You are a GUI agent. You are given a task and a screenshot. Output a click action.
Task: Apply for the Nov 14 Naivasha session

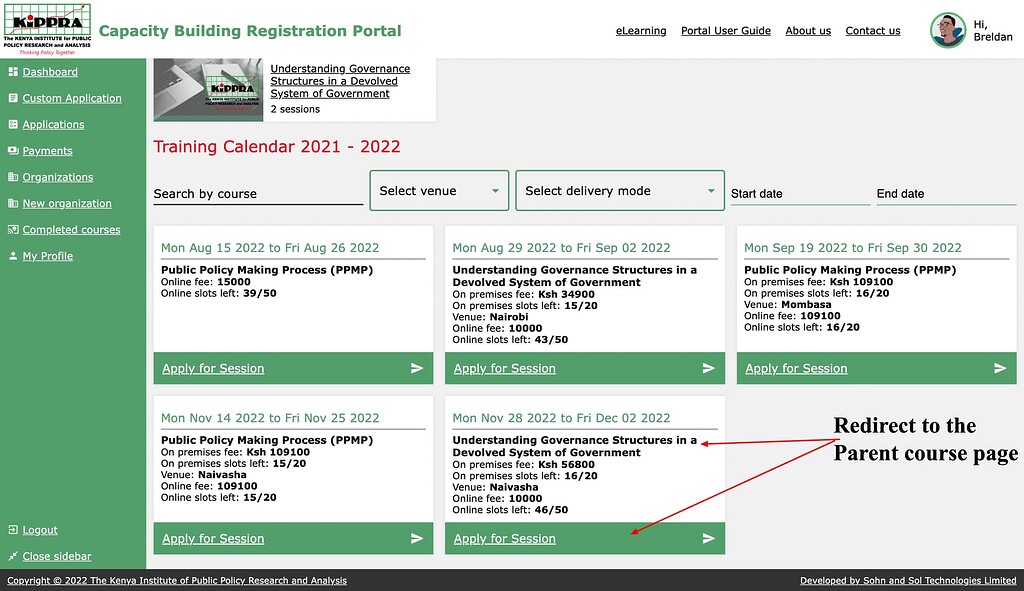213,538
